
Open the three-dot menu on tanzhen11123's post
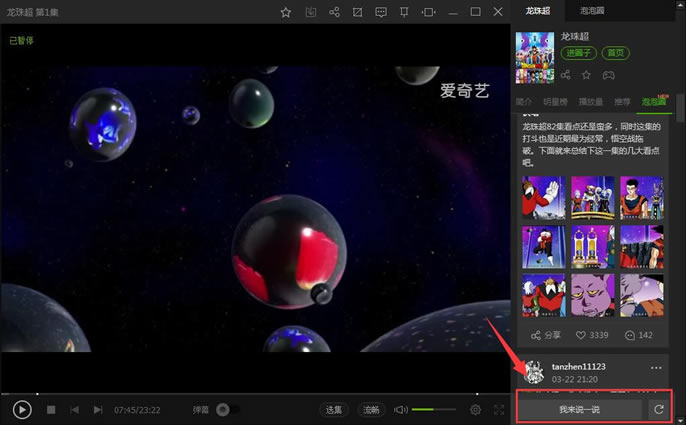click(656, 368)
